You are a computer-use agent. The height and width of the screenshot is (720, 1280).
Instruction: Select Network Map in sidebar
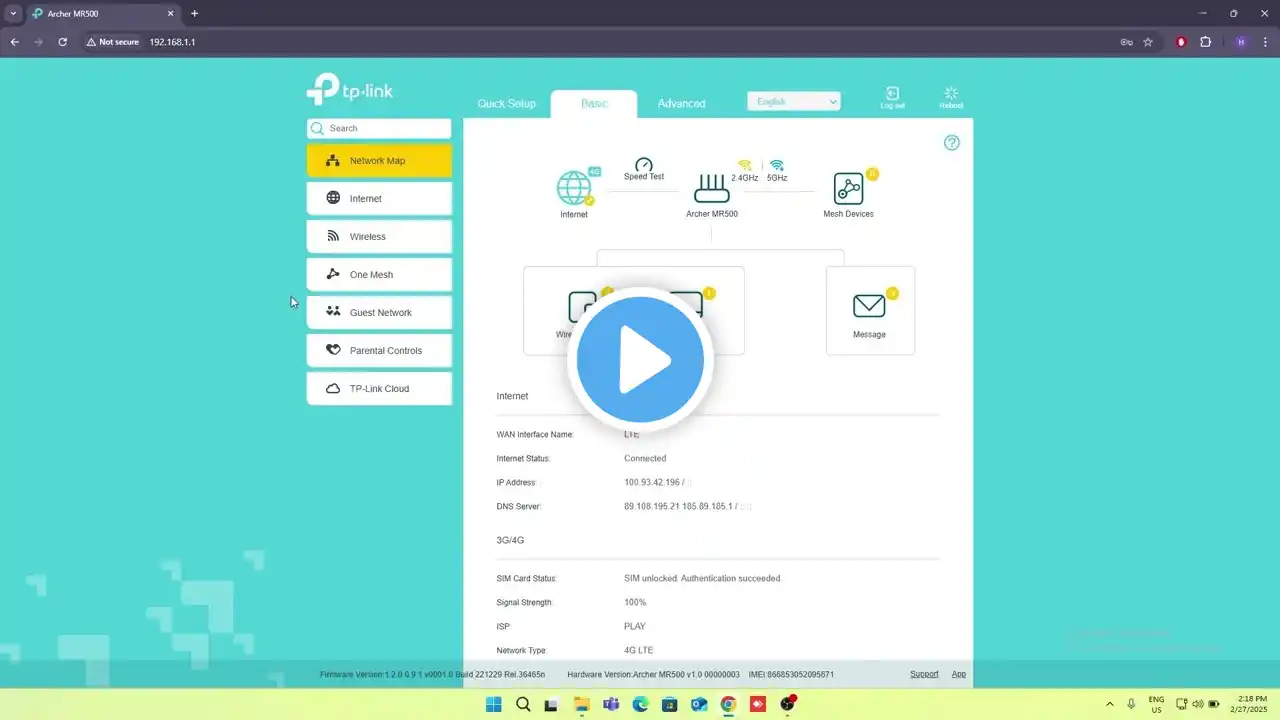tap(379, 161)
